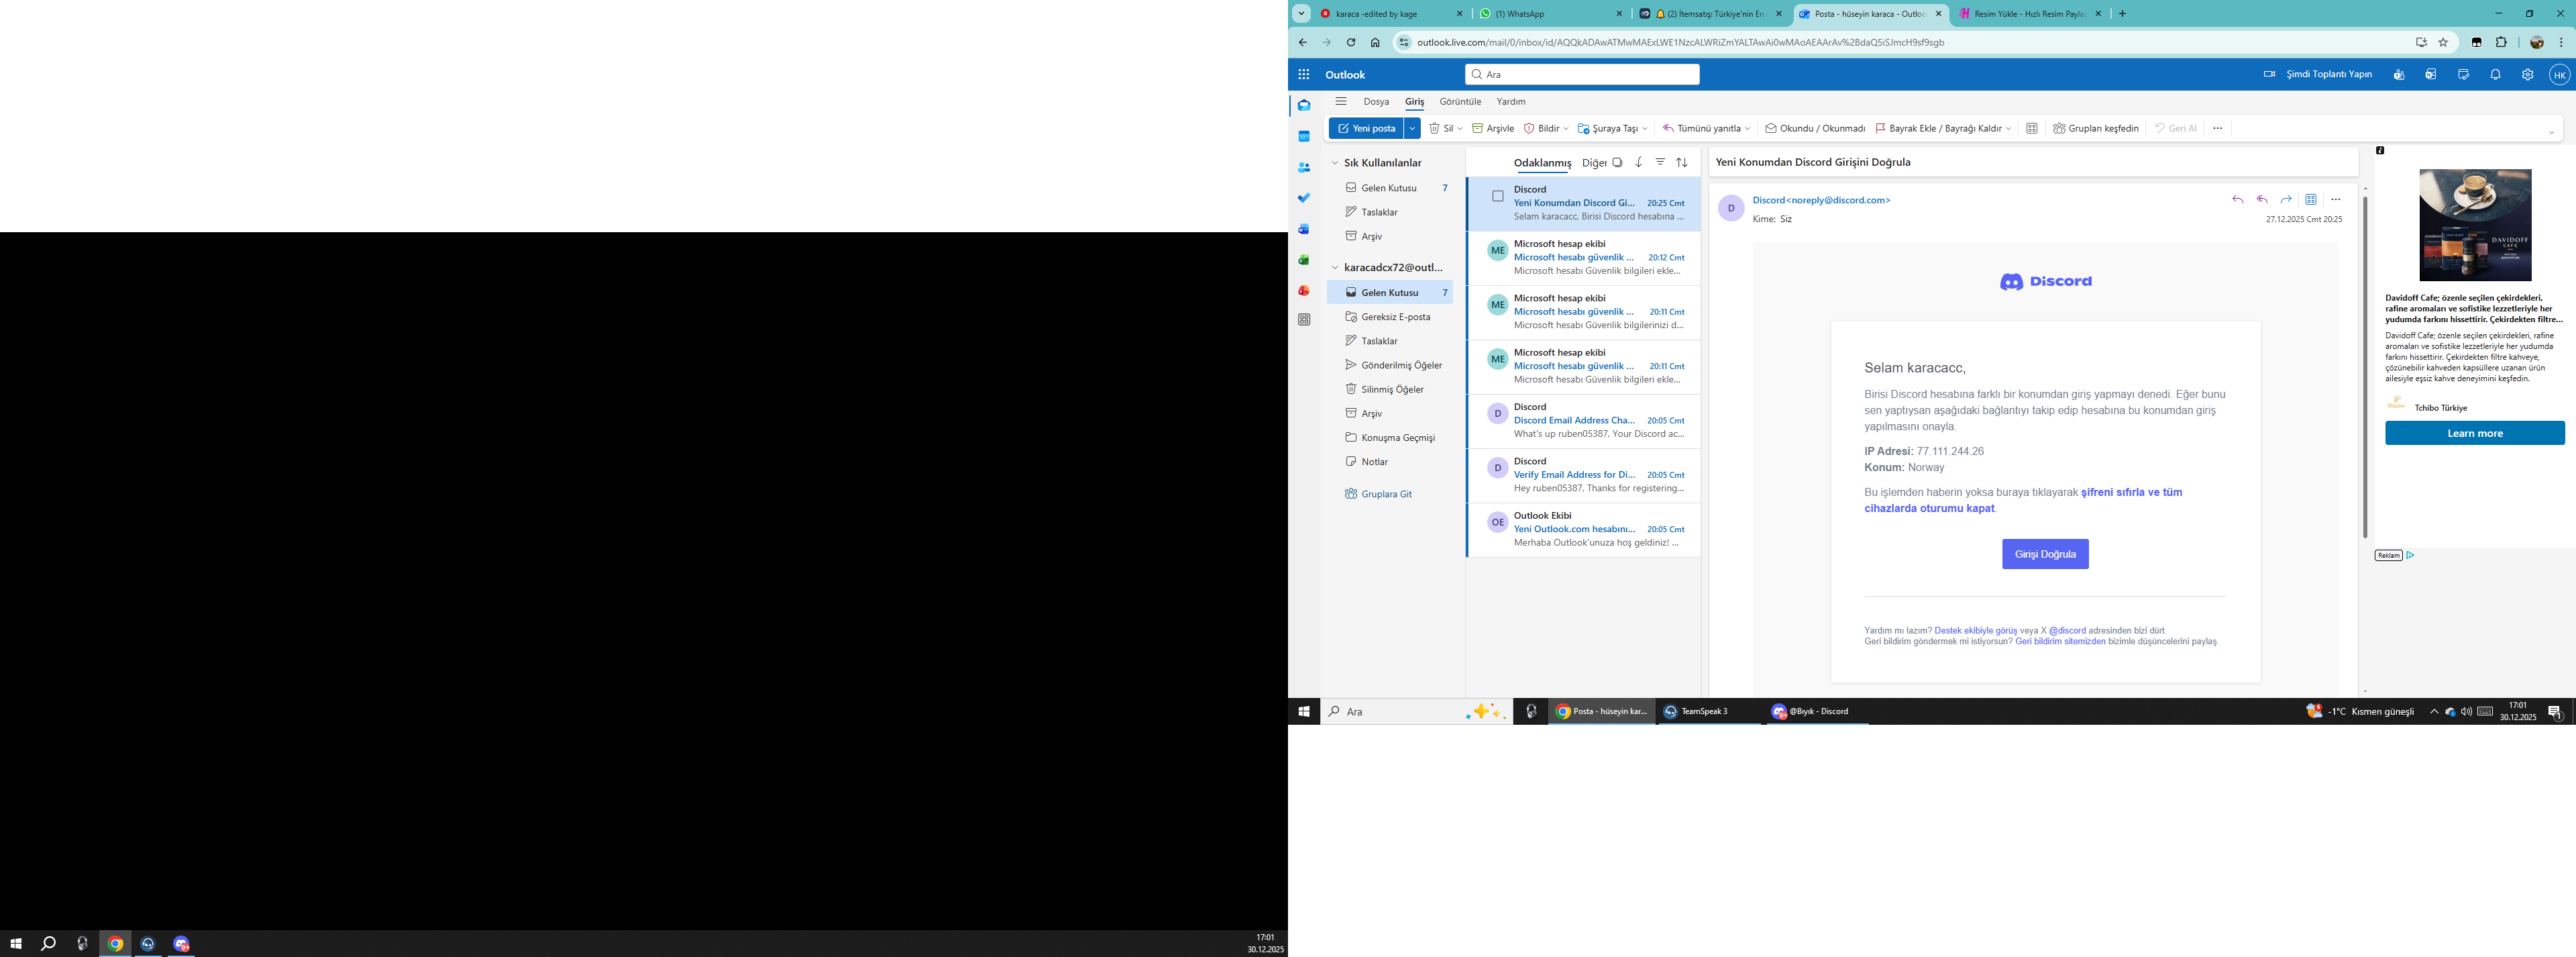The image size is (2576, 957).
Task: Open the Dosya menu
Action: tap(1376, 102)
